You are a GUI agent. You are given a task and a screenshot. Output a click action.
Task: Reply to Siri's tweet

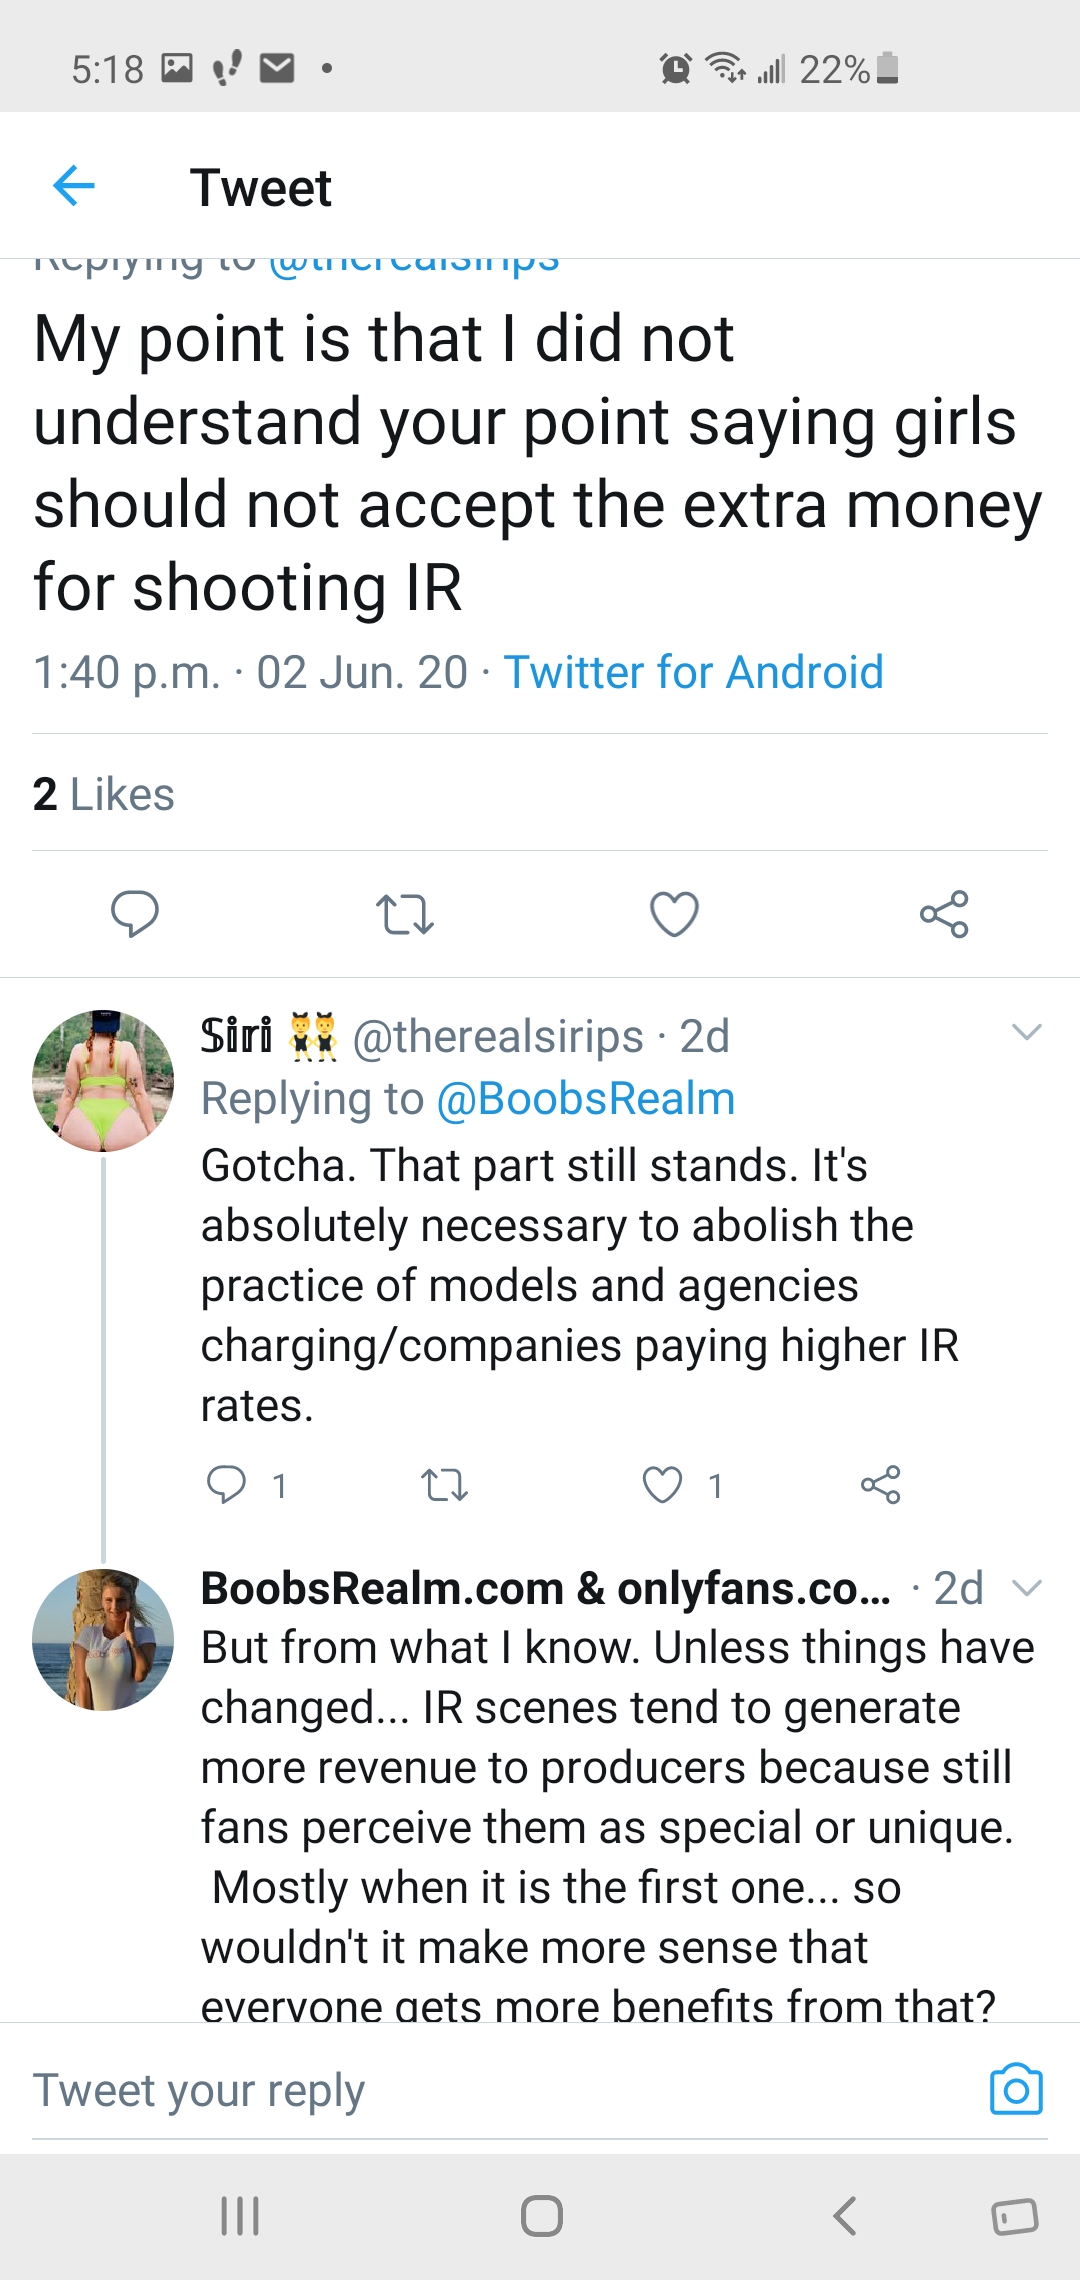227,1485
